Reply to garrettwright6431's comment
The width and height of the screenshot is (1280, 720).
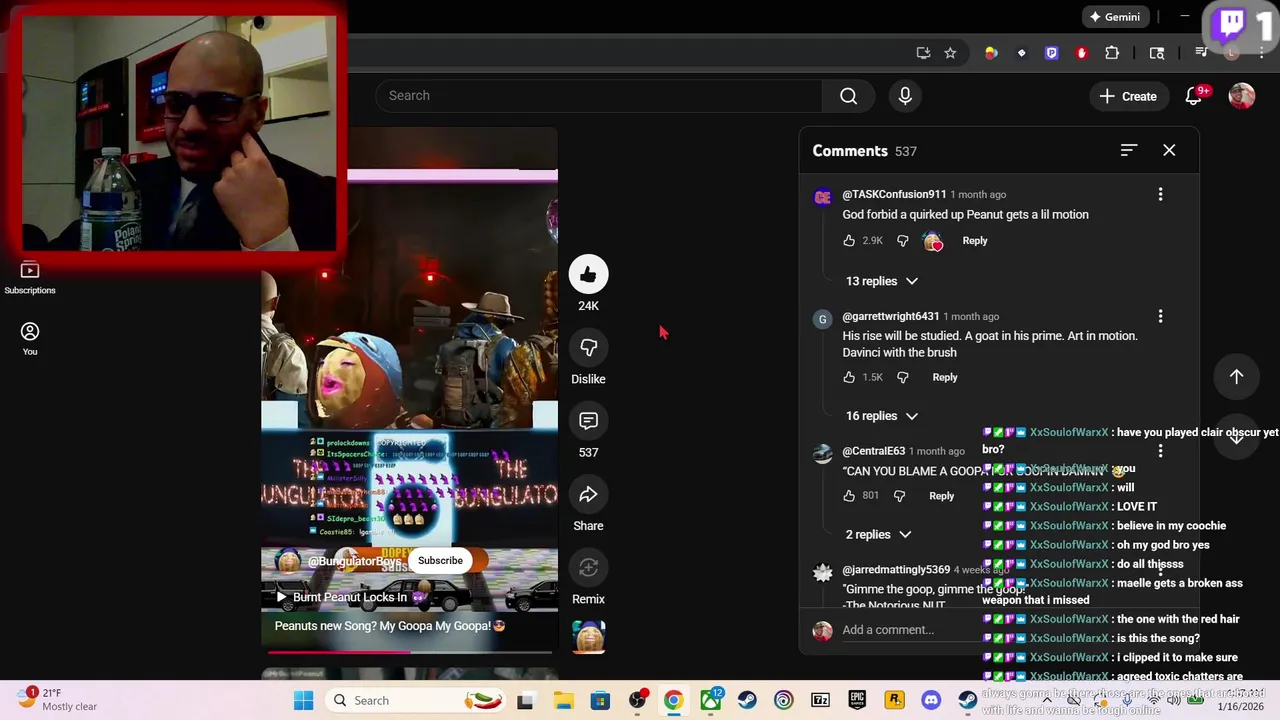(x=945, y=378)
